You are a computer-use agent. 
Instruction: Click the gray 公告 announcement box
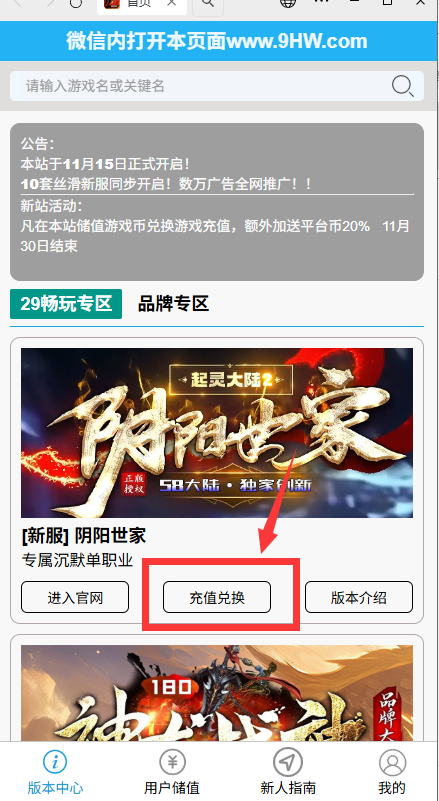point(217,202)
